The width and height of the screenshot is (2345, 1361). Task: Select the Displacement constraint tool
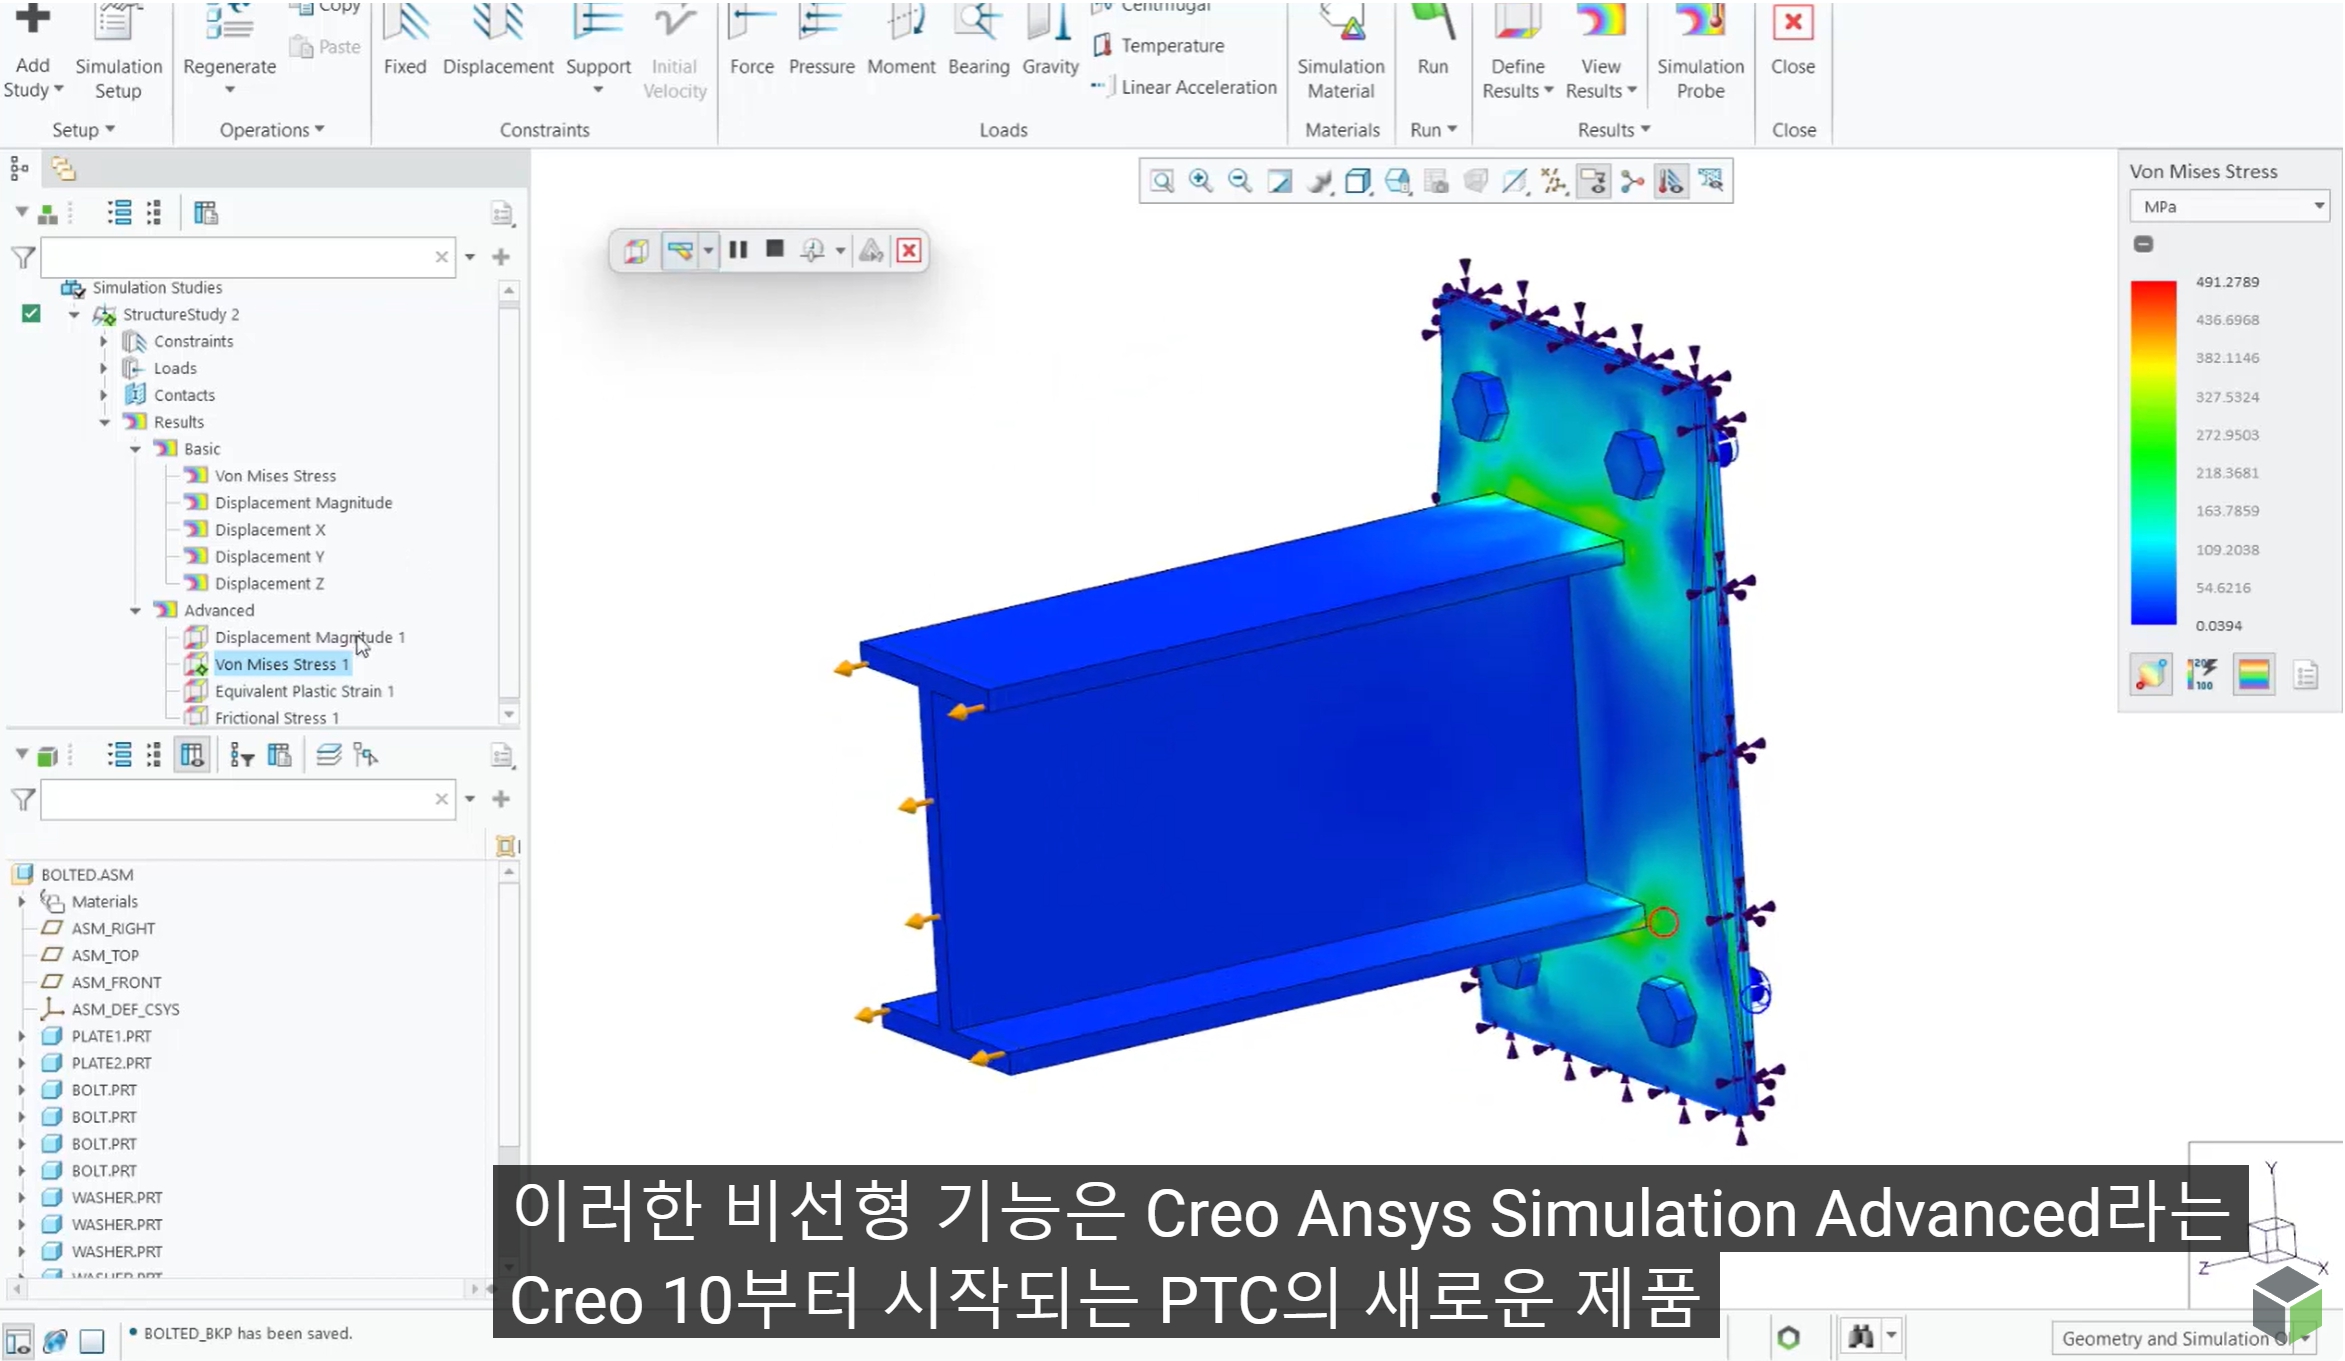498,40
